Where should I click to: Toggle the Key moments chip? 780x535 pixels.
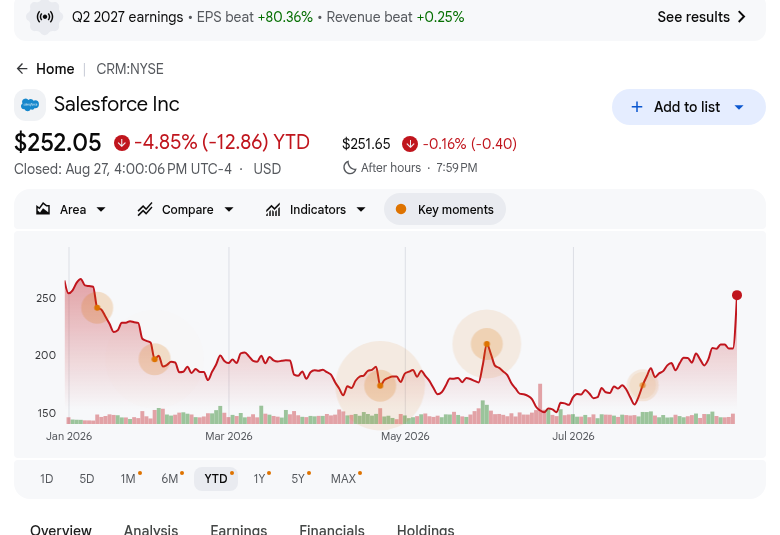click(445, 210)
